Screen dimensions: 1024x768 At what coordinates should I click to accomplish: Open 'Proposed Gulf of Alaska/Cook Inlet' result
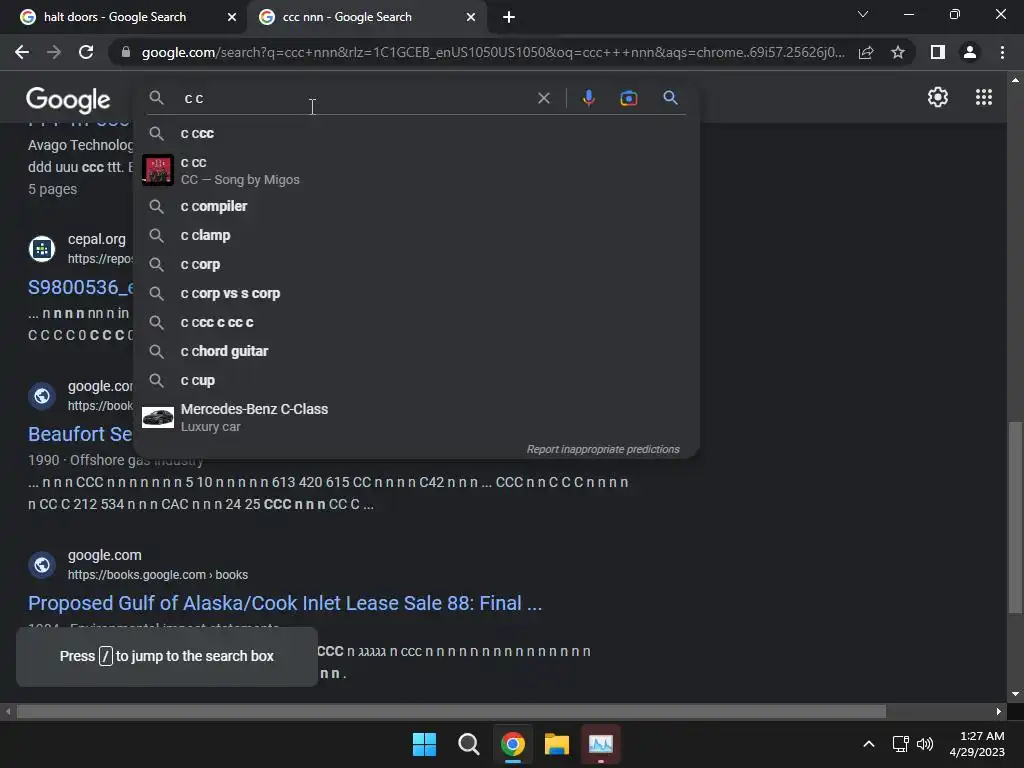pos(285,603)
